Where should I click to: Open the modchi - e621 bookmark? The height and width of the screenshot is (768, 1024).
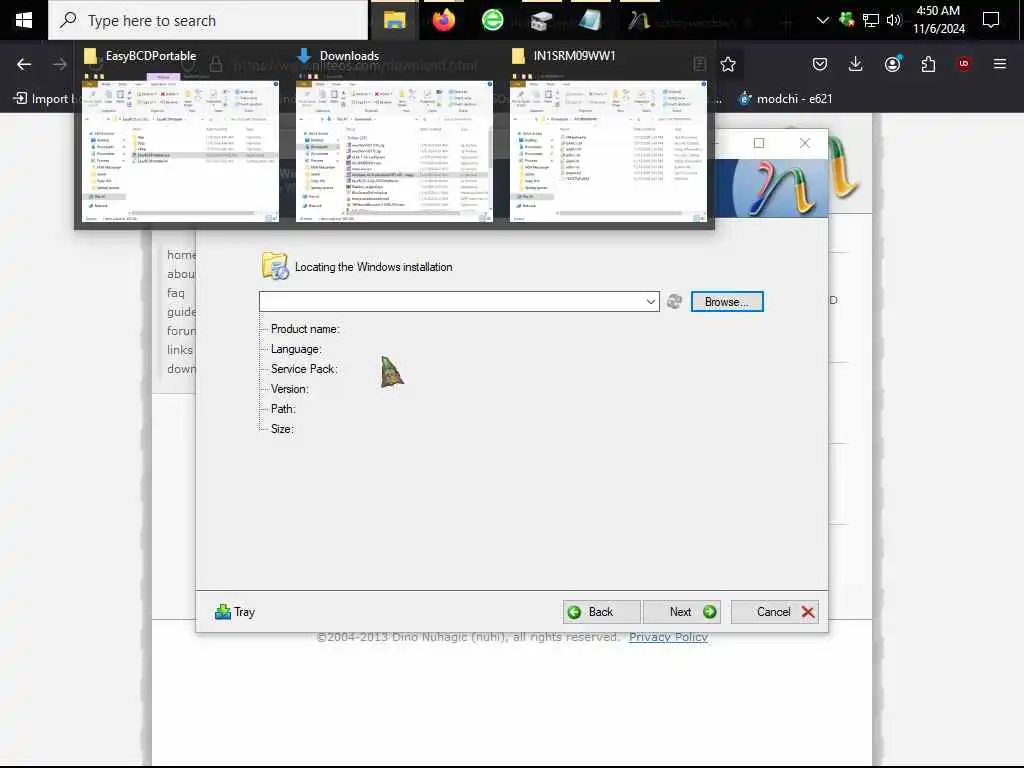[x=785, y=99]
